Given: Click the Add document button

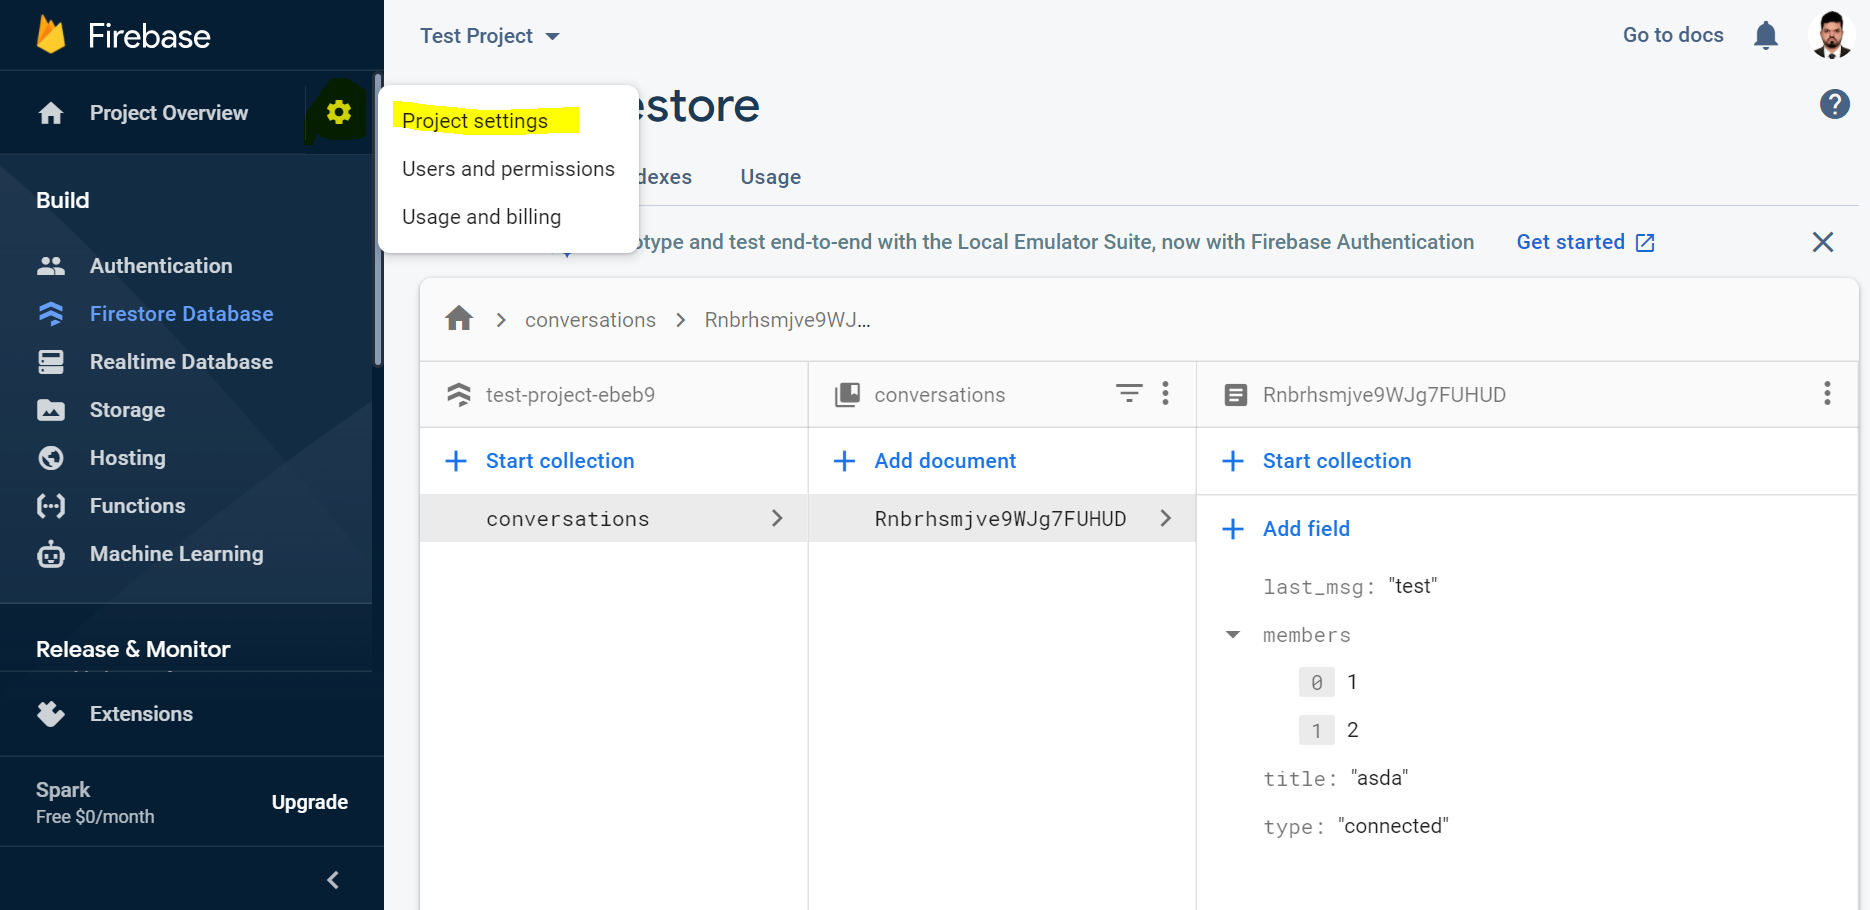Looking at the screenshot, I should point(945,461).
